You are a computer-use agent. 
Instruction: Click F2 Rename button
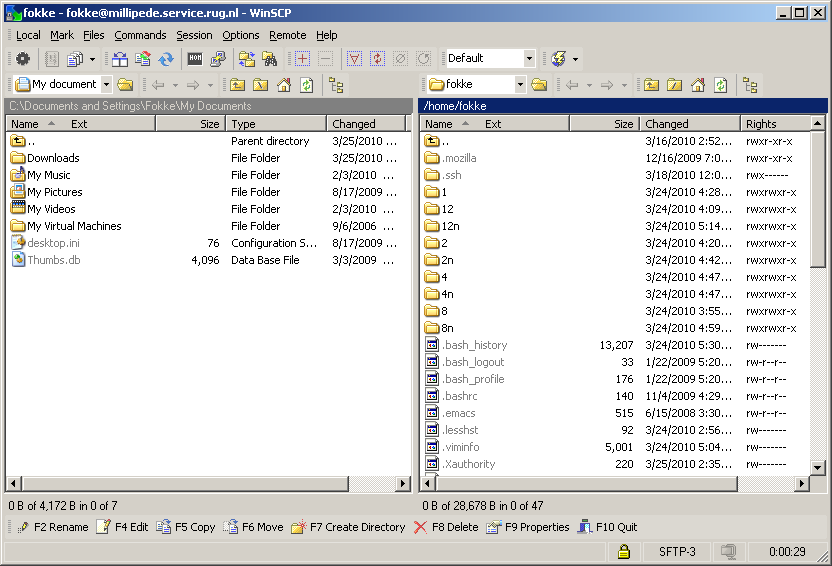[53, 527]
